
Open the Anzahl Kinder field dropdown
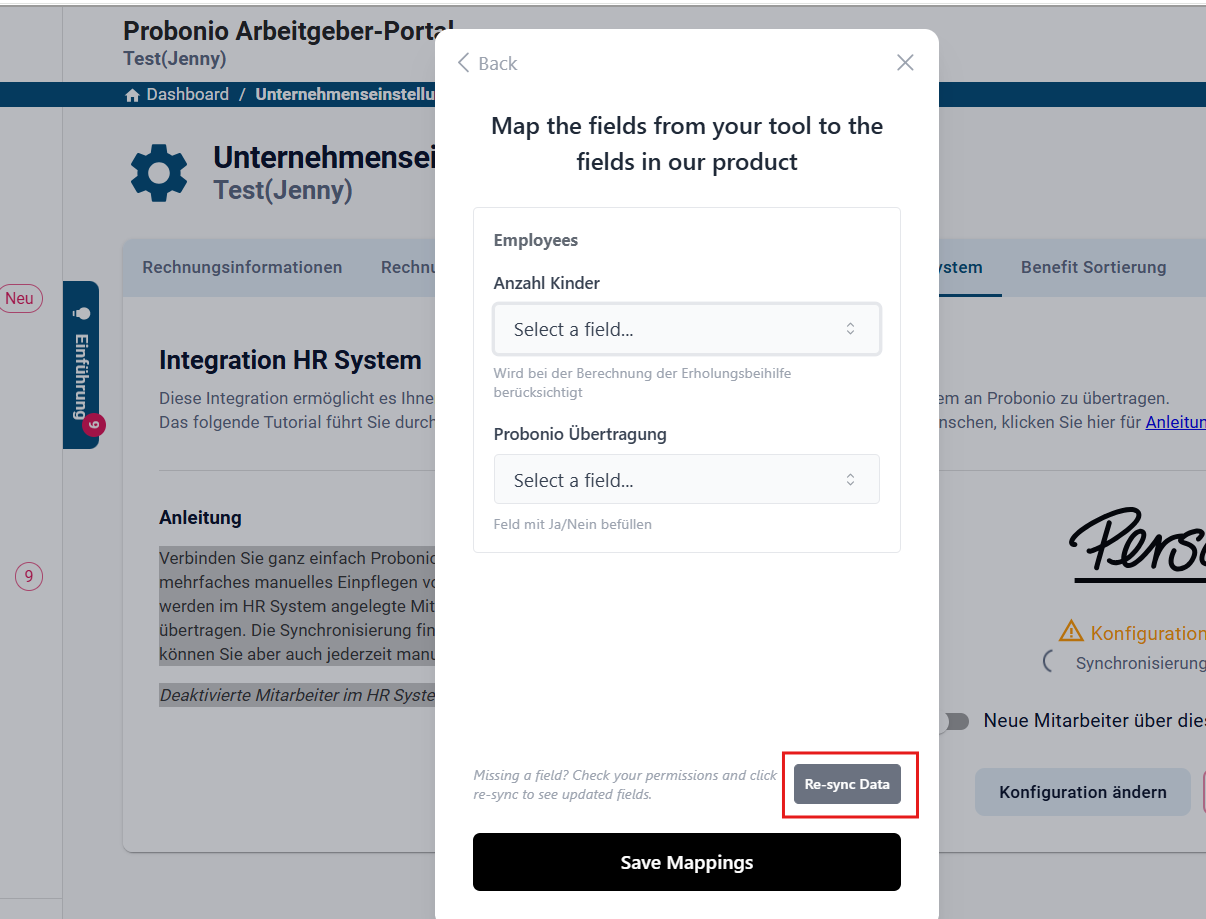(x=687, y=329)
